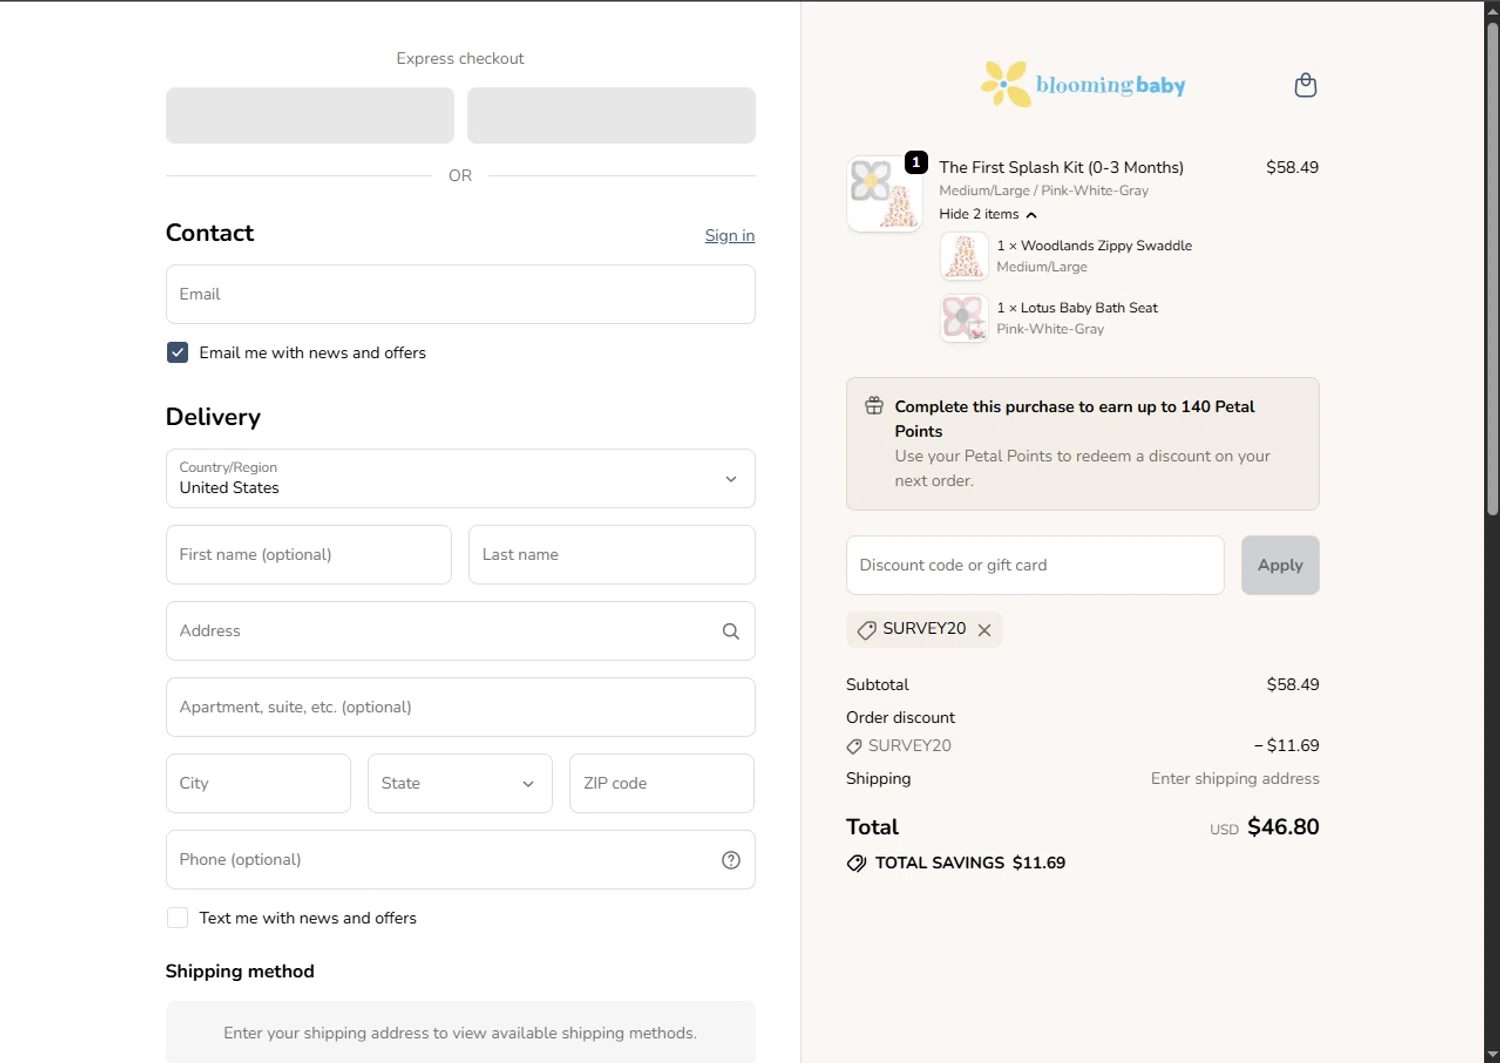Click the Woodlands Zippy Swaddle thumbnail
The width and height of the screenshot is (1500, 1063).
(965, 256)
